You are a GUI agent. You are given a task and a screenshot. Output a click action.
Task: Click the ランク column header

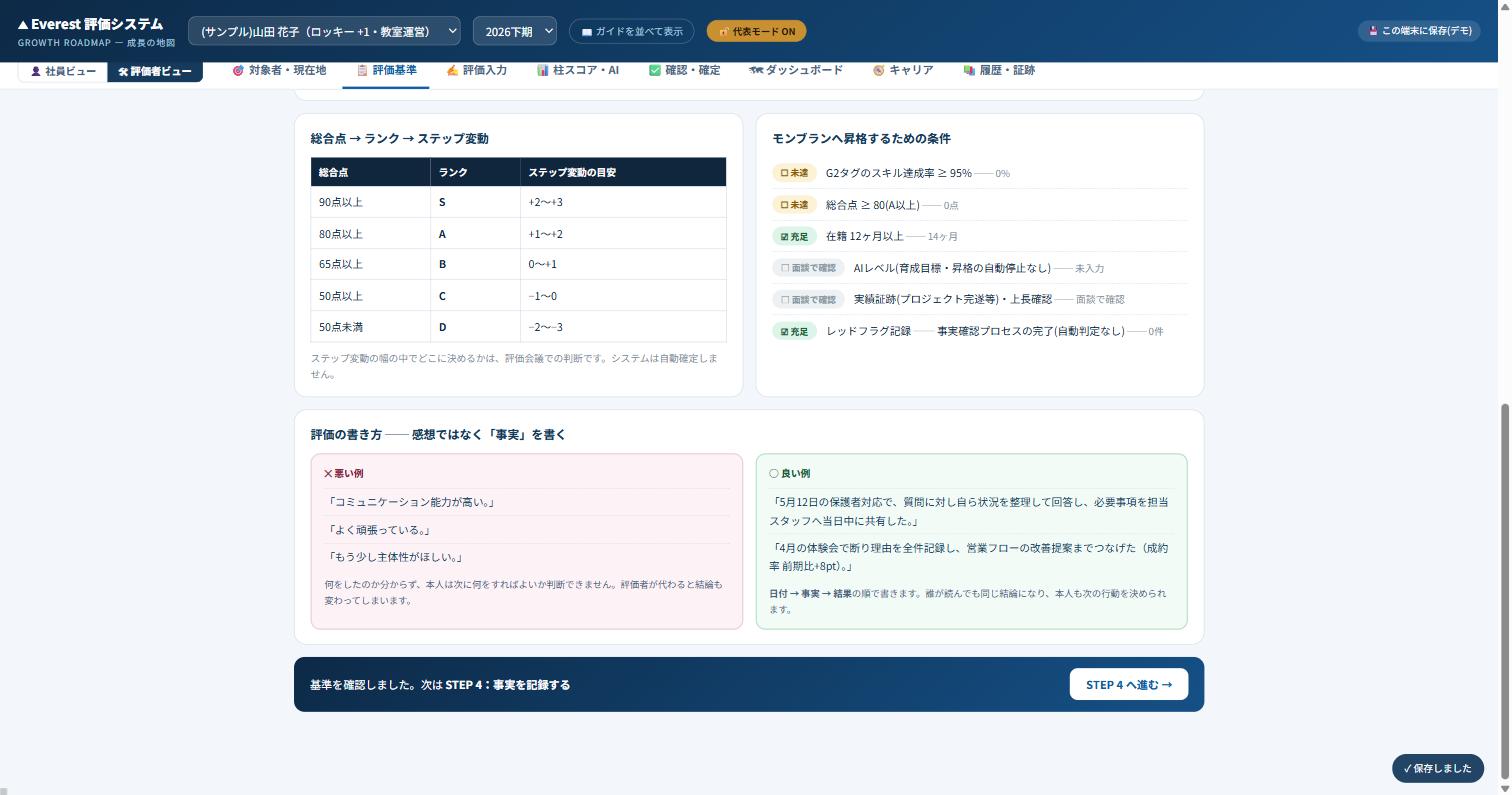coord(476,172)
